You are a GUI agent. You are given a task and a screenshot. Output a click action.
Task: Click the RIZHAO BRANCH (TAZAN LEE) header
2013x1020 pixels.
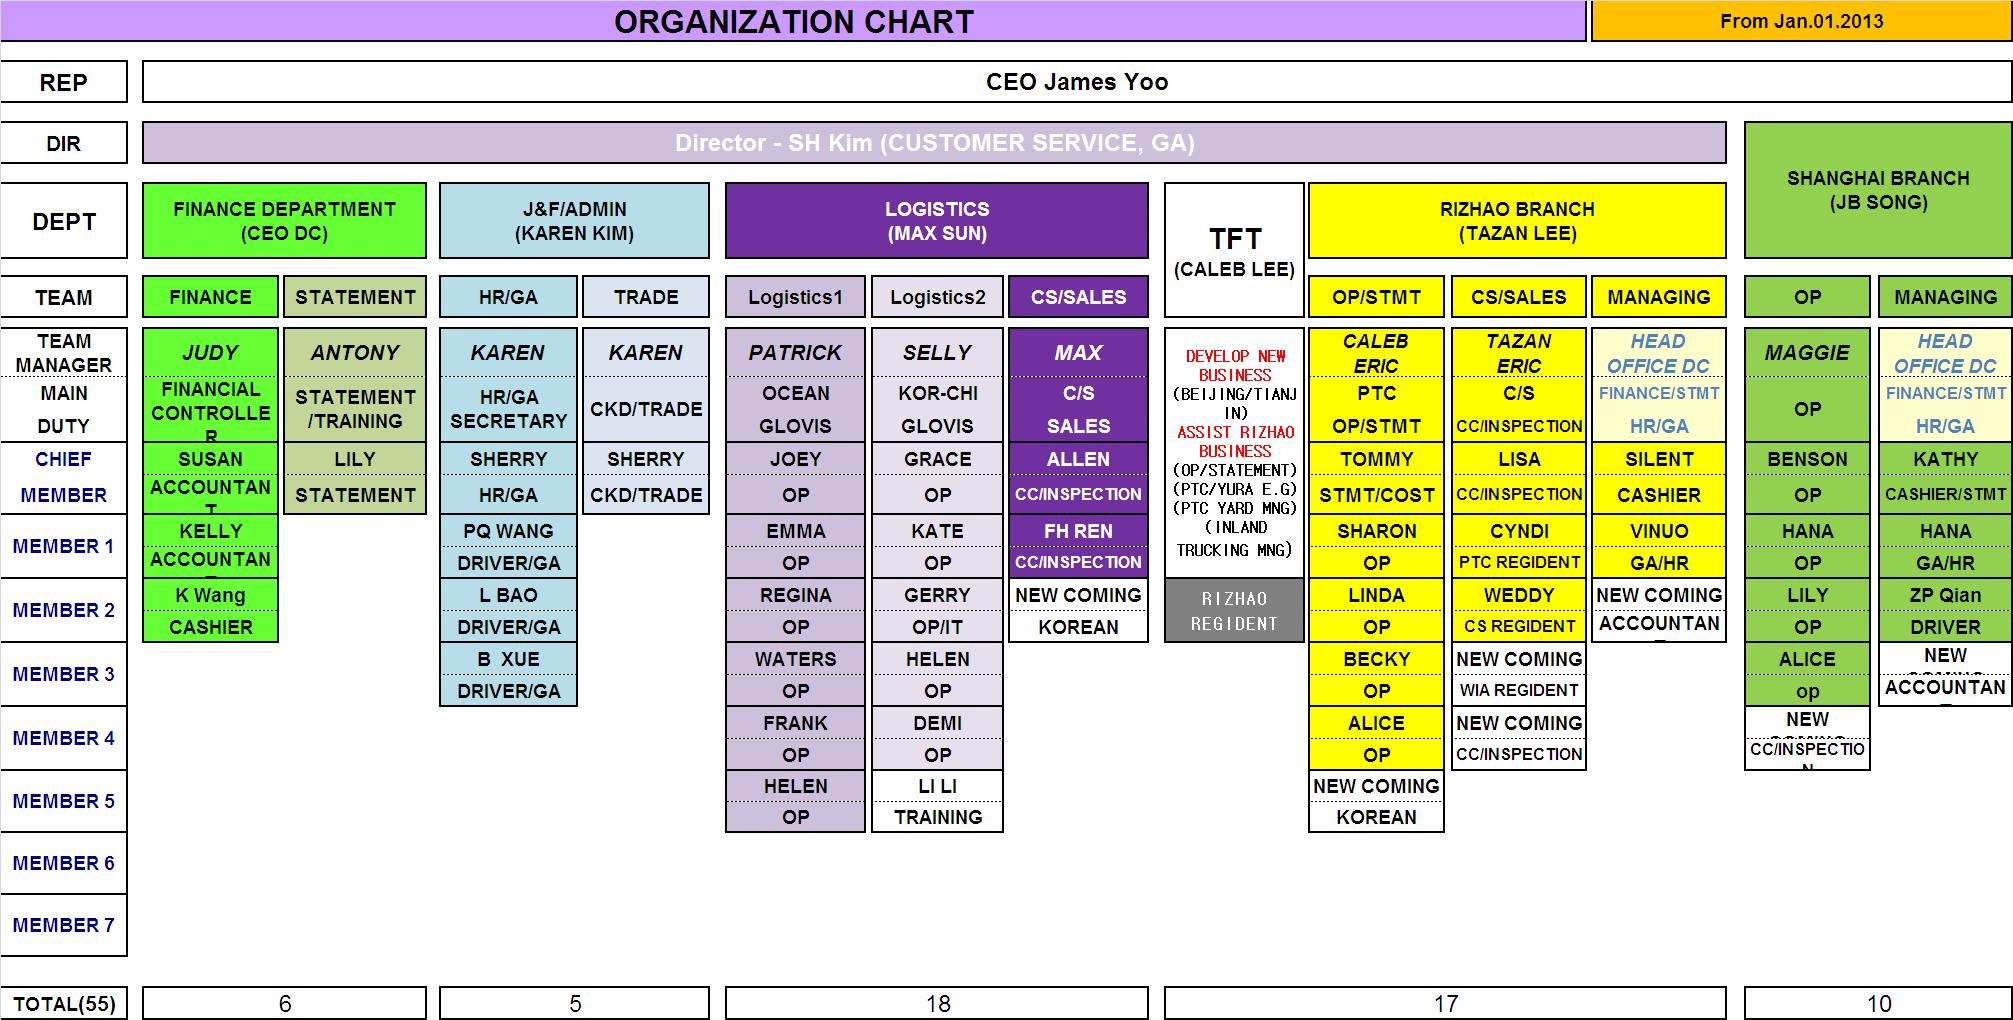click(1517, 221)
